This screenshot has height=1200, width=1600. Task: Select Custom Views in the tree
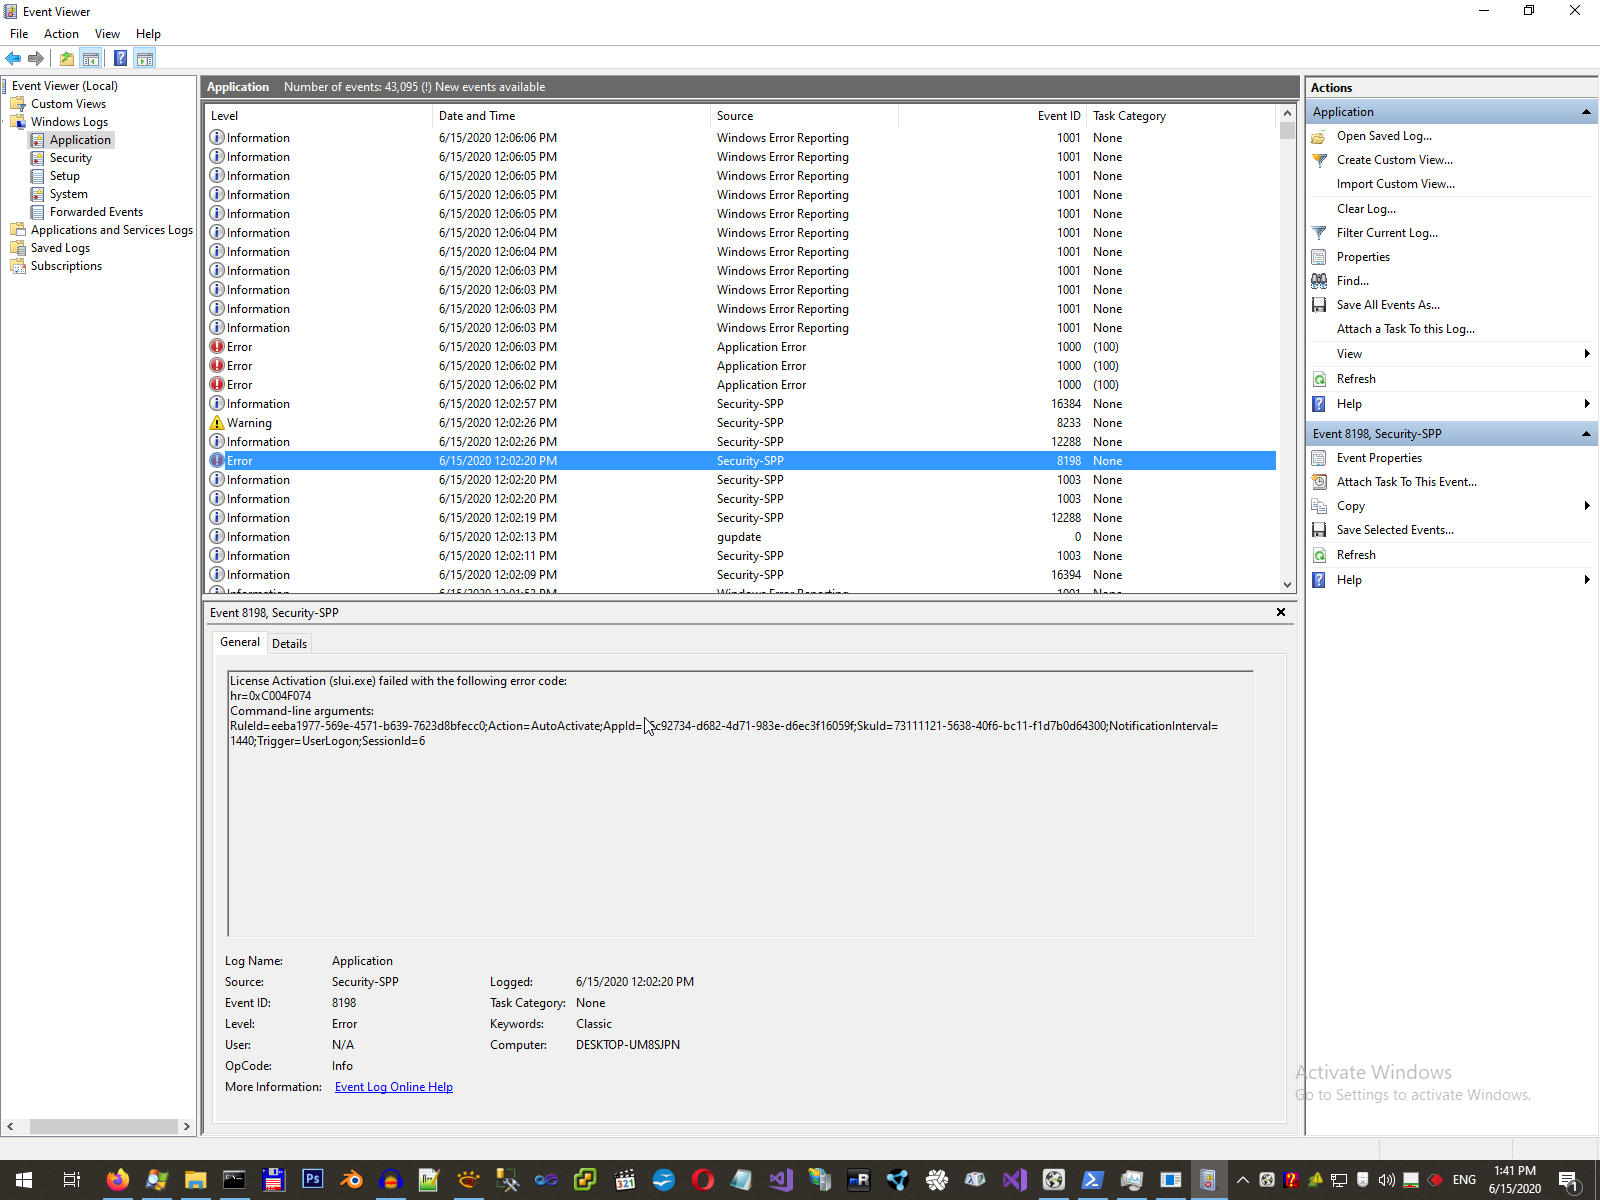tap(68, 104)
